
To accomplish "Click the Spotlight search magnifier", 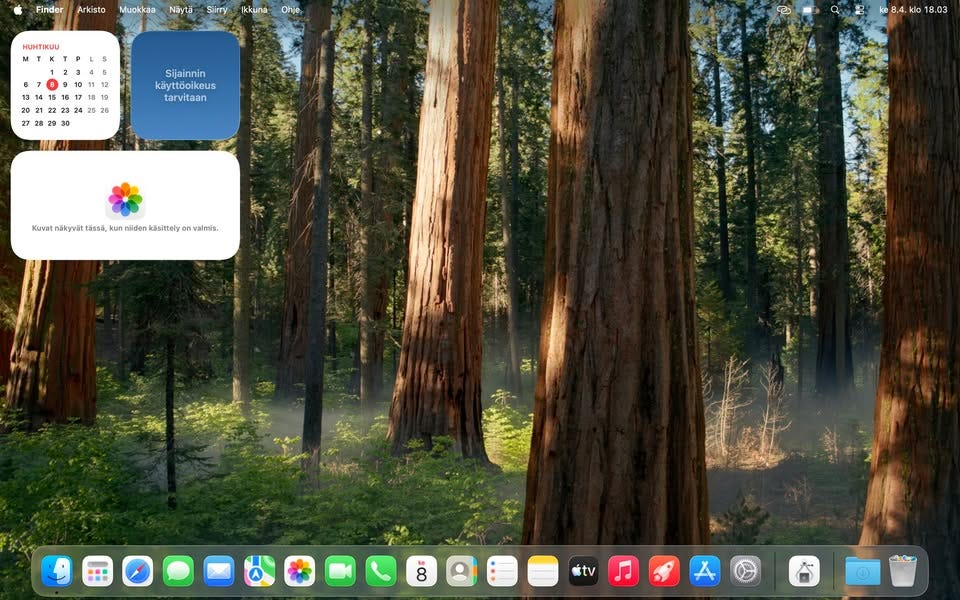I will coord(835,9).
